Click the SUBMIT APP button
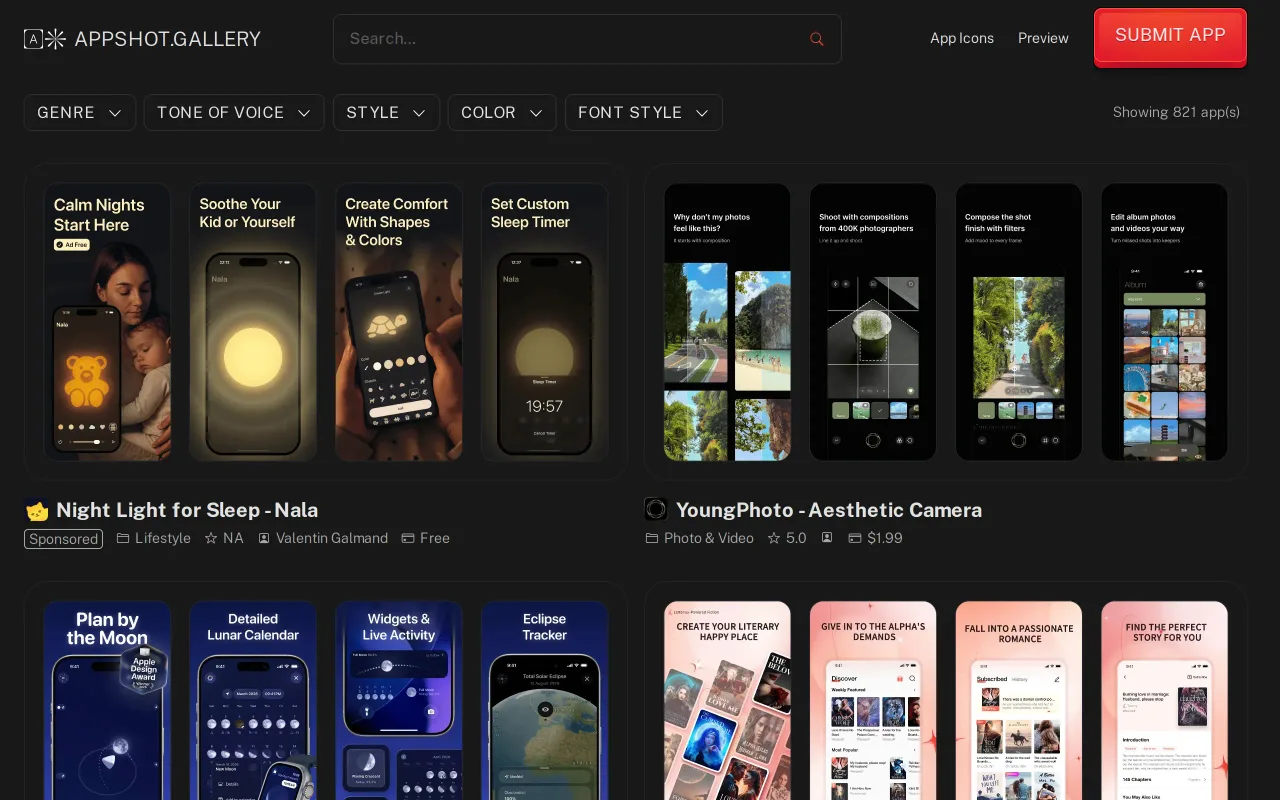 point(1170,36)
